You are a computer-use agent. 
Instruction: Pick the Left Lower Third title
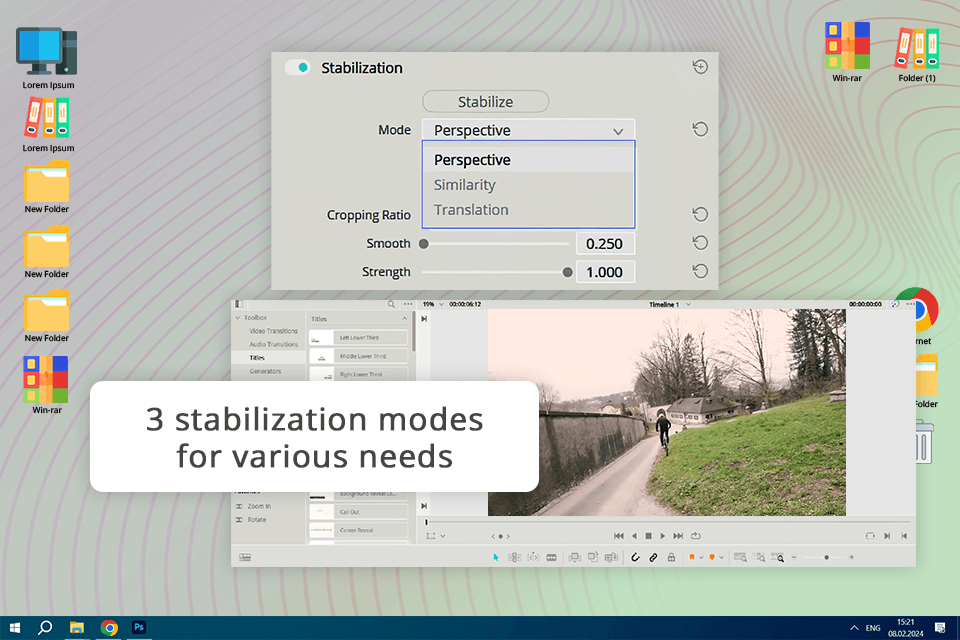pos(358,338)
